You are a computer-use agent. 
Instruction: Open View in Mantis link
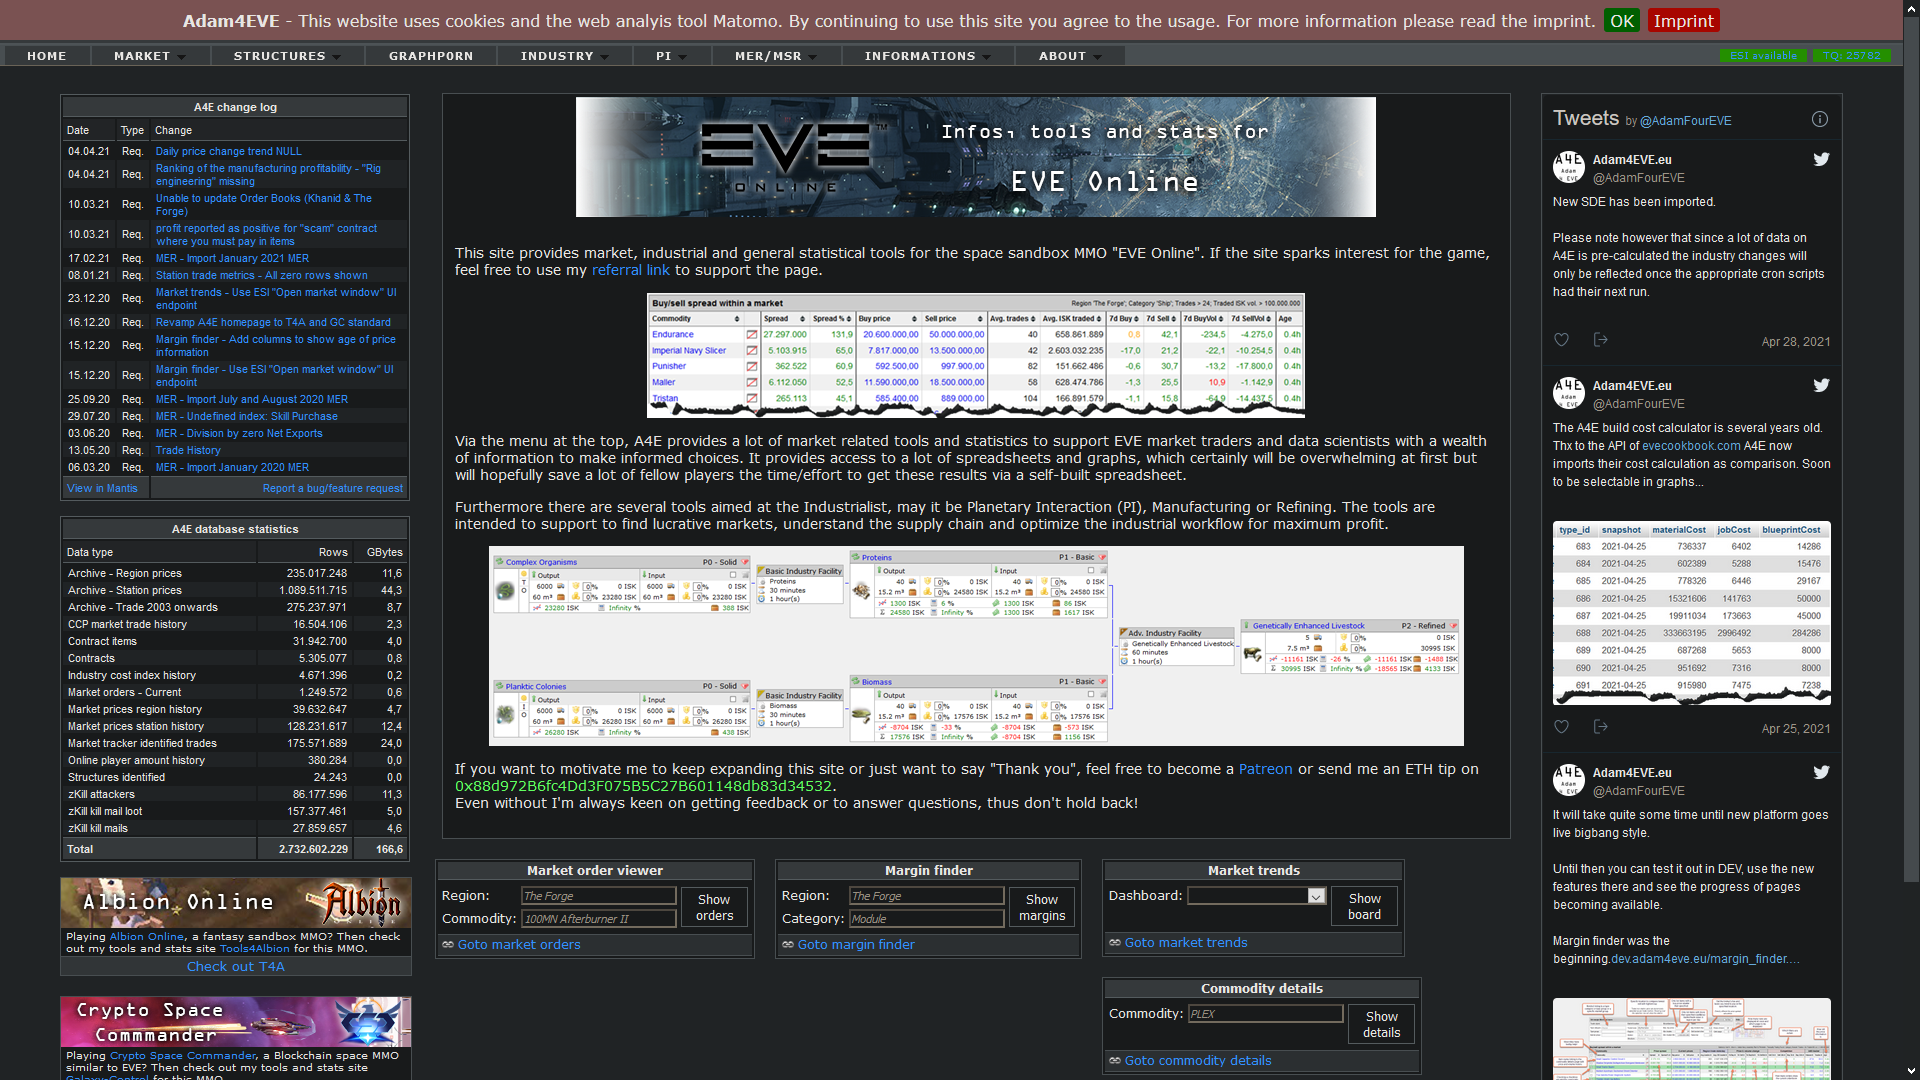click(102, 488)
